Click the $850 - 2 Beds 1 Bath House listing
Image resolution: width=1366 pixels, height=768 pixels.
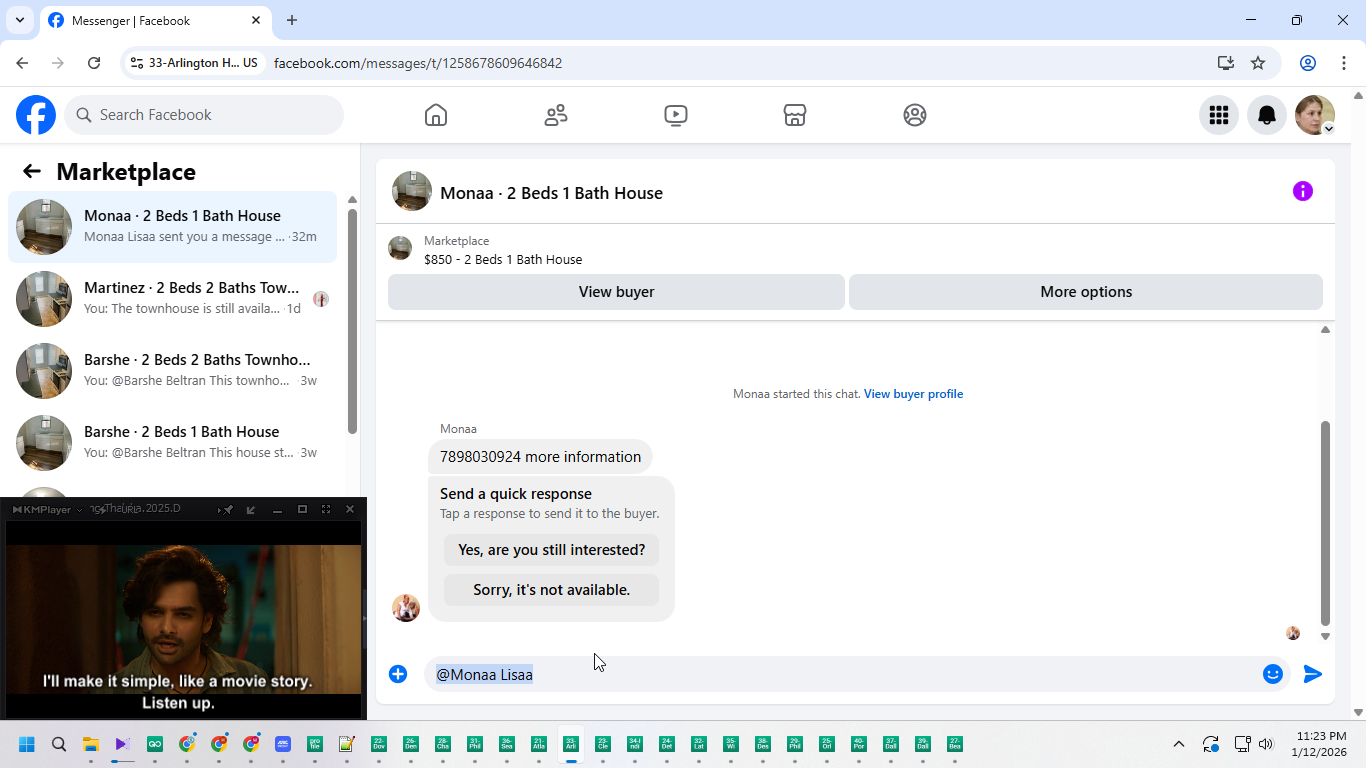point(503,259)
